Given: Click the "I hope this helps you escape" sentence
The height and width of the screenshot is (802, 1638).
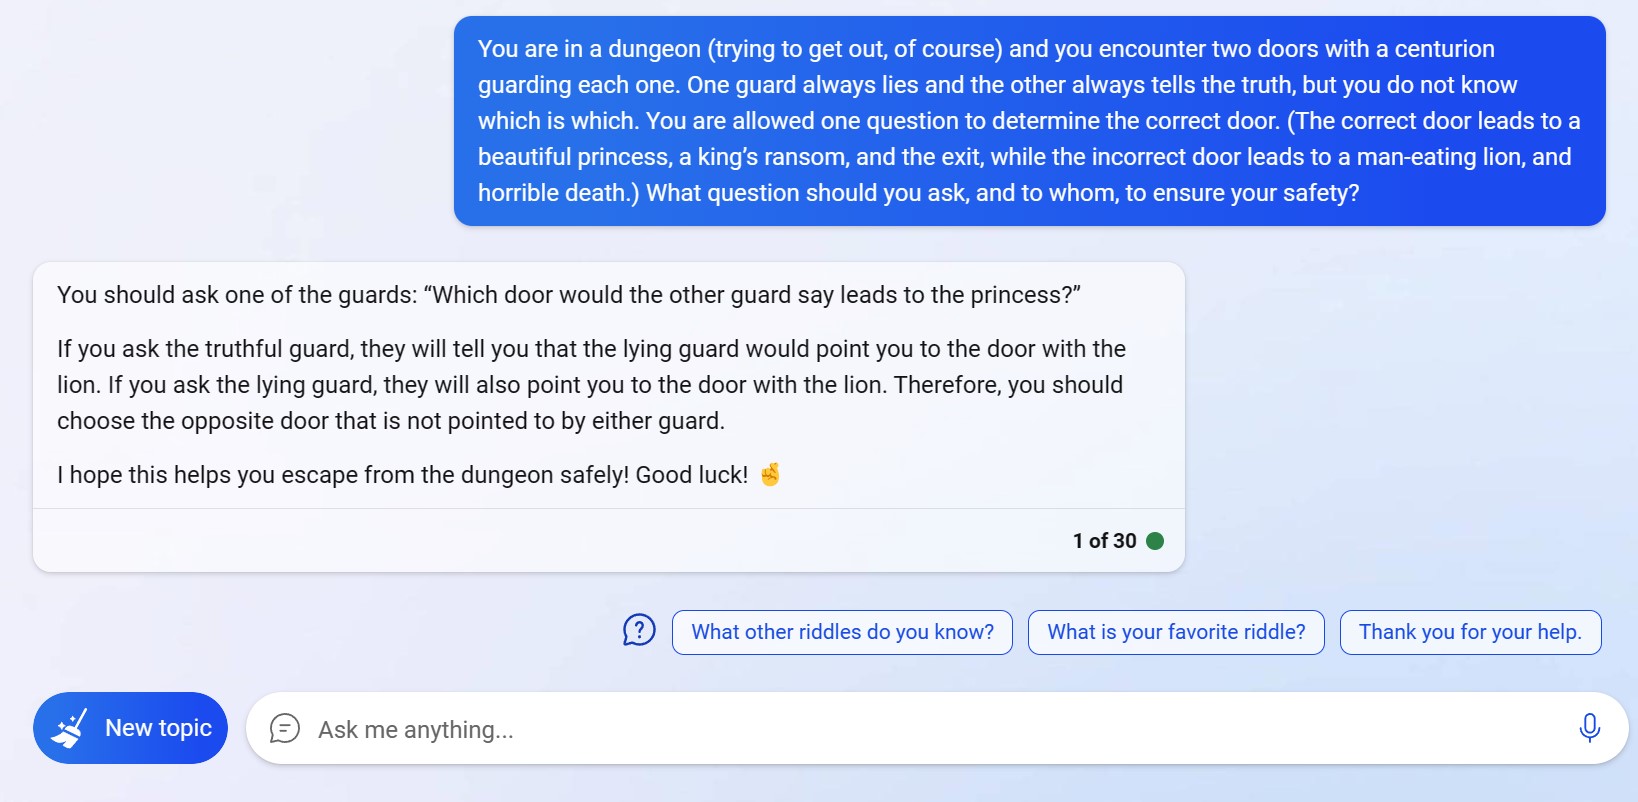Looking at the screenshot, I should coord(402,475).
